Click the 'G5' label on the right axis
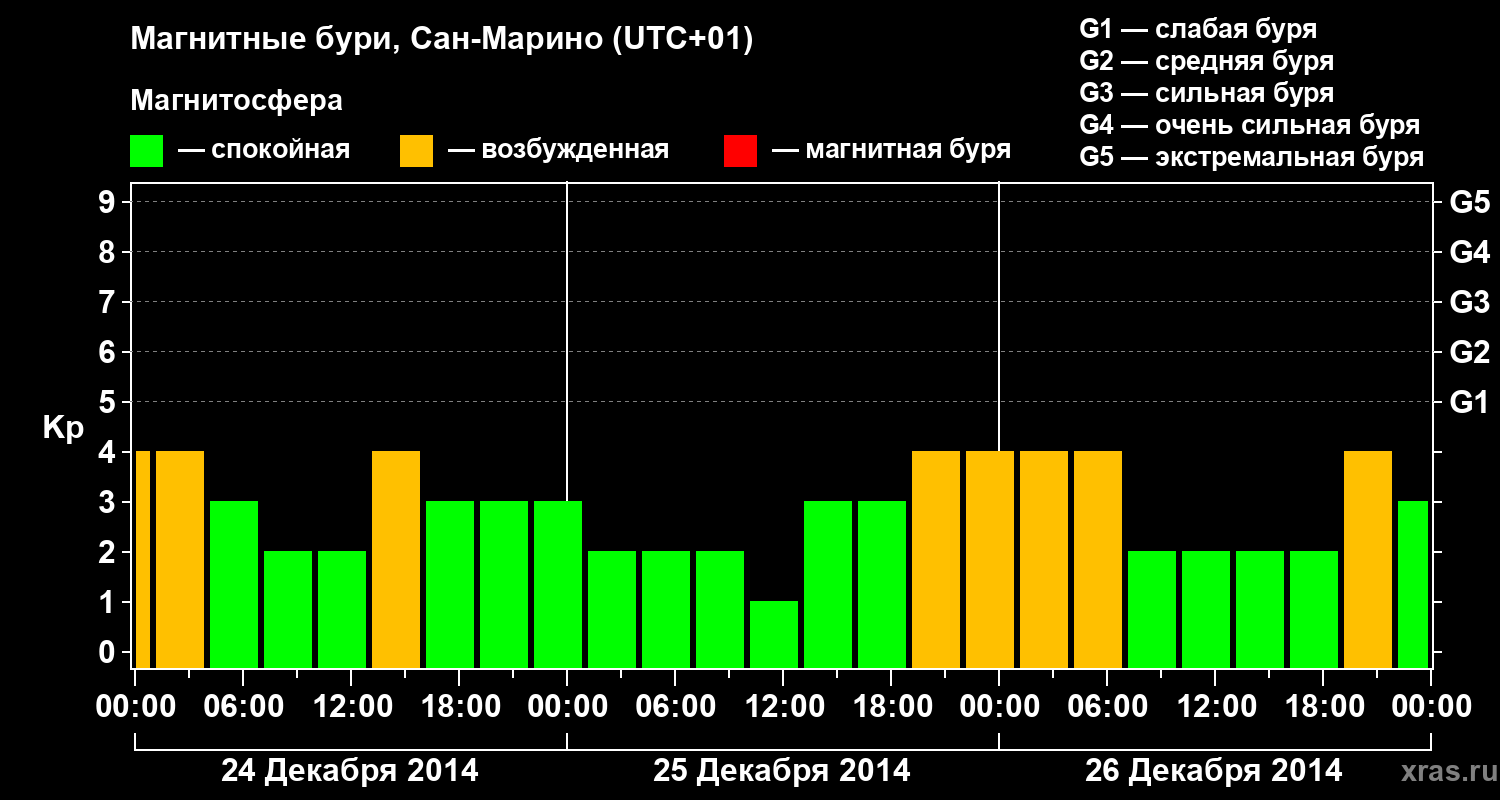Image resolution: width=1500 pixels, height=800 pixels. click(1469, 202)
